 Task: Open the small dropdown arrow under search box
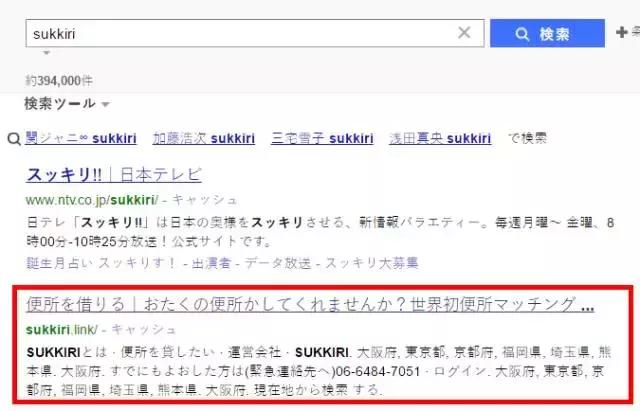pyautogui.click(x=47, y=53)
